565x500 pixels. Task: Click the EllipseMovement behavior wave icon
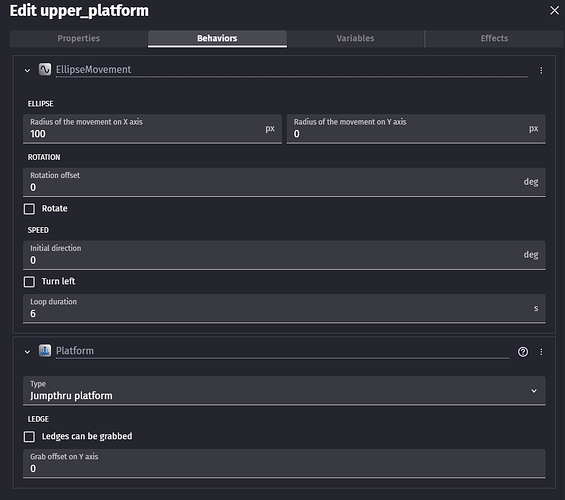click(x=45, y=69)
